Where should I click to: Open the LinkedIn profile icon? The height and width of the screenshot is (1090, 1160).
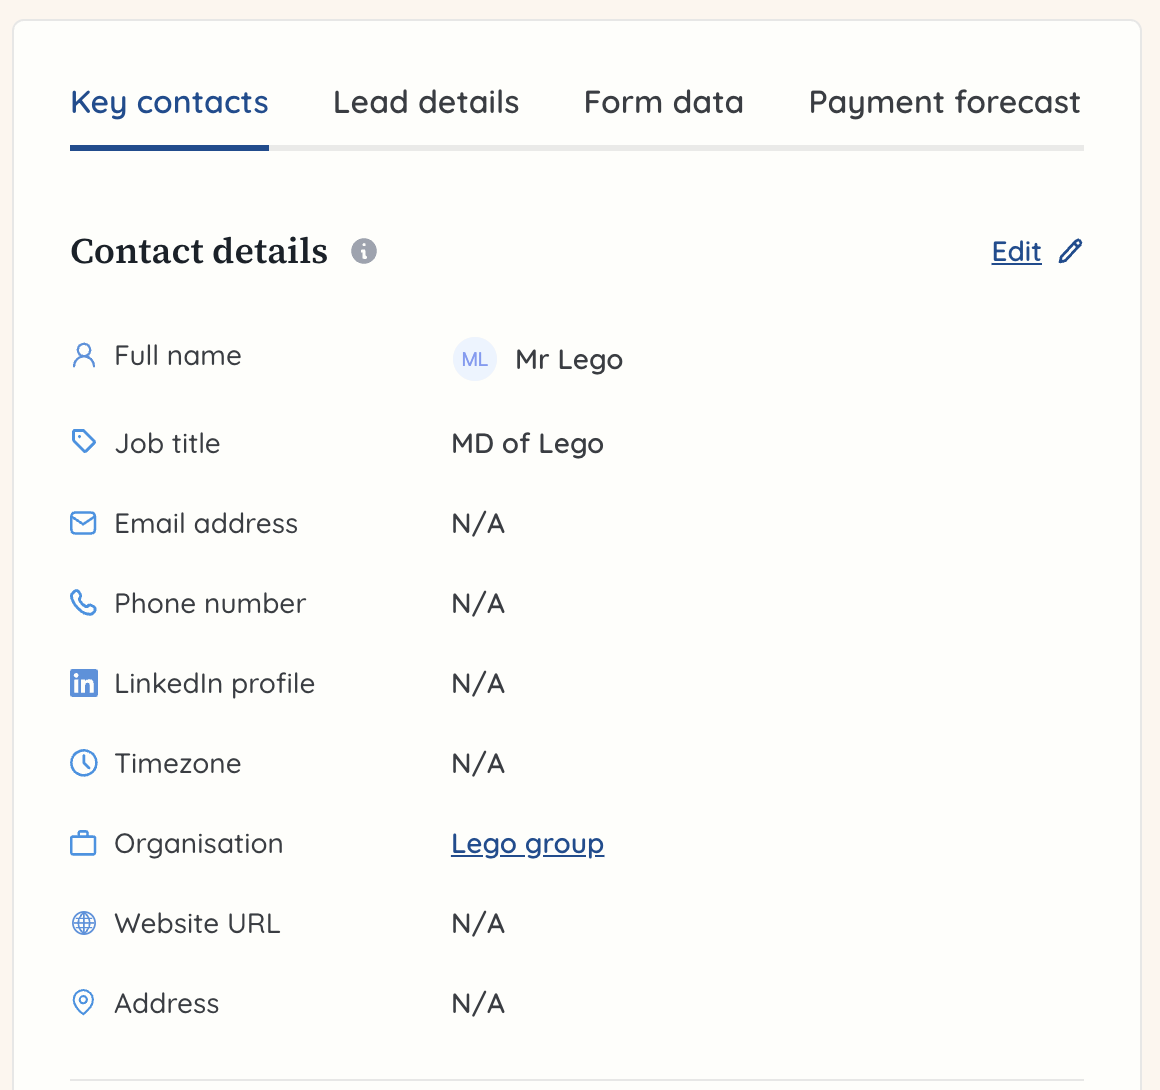(84, 683)
